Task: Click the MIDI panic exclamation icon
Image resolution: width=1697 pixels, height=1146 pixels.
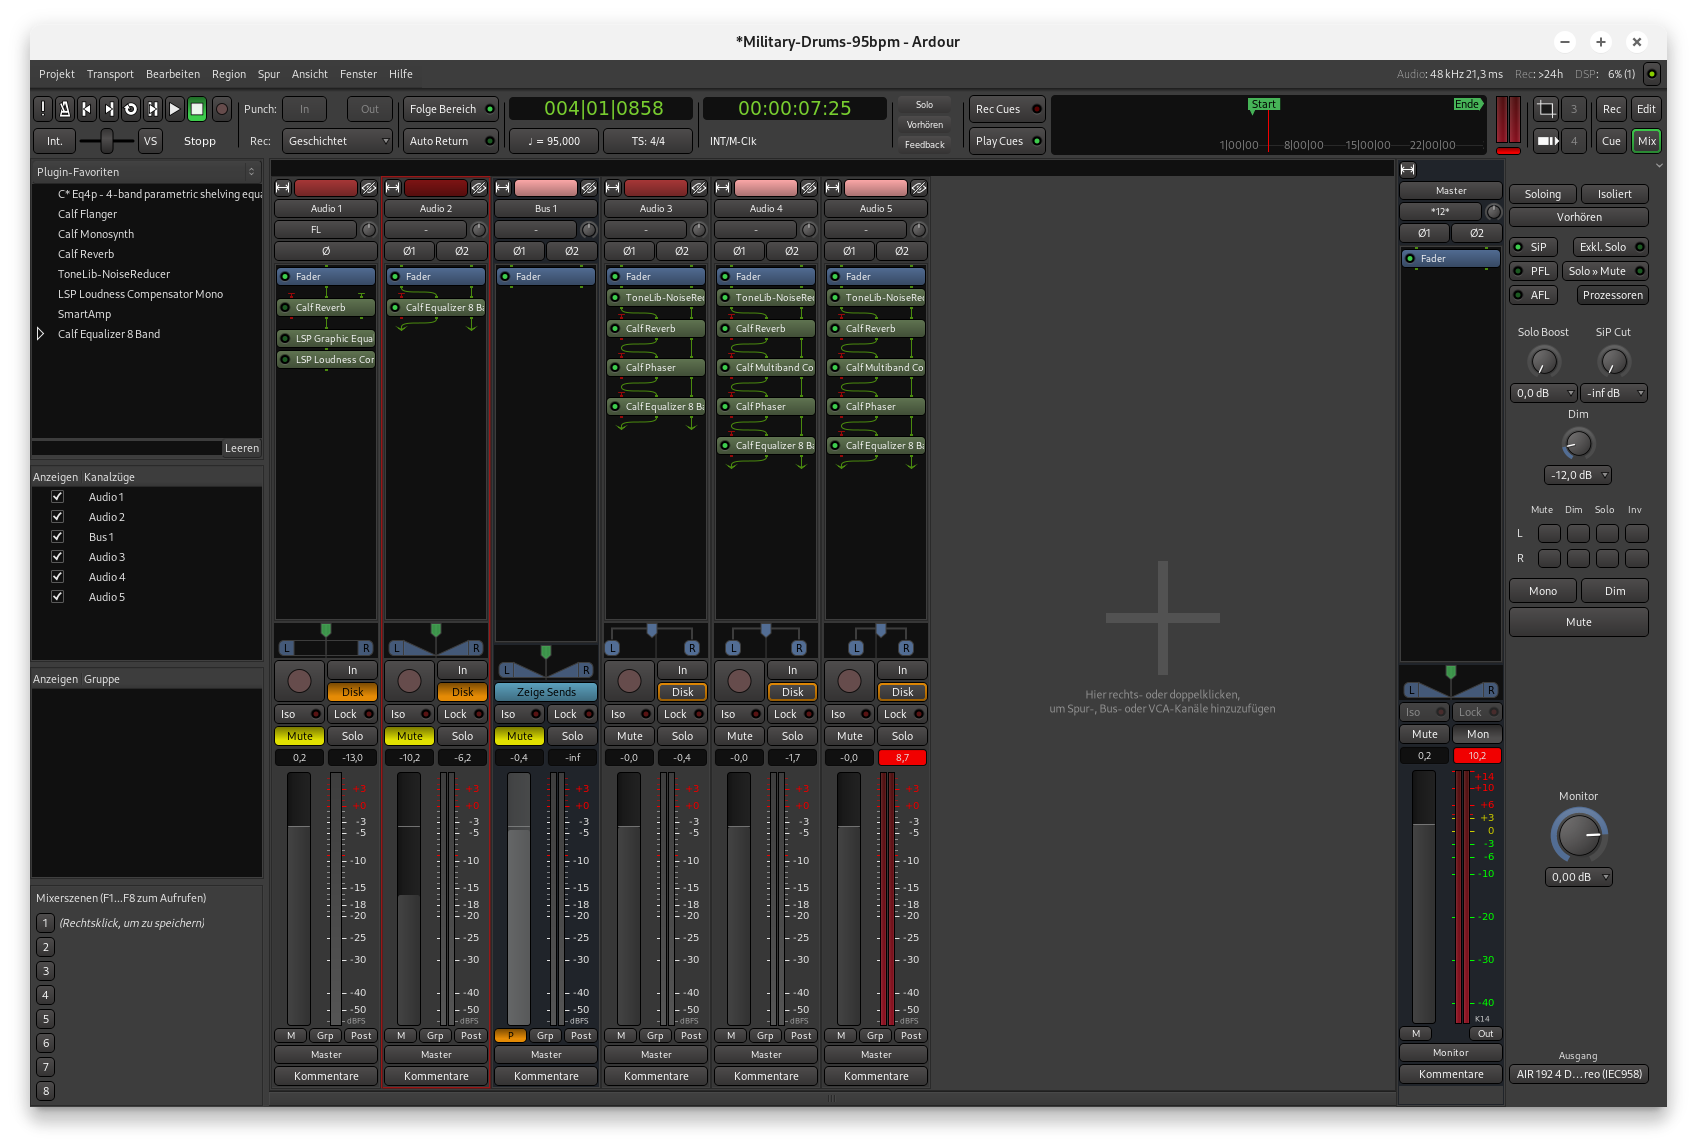Action: coord(43,109)
